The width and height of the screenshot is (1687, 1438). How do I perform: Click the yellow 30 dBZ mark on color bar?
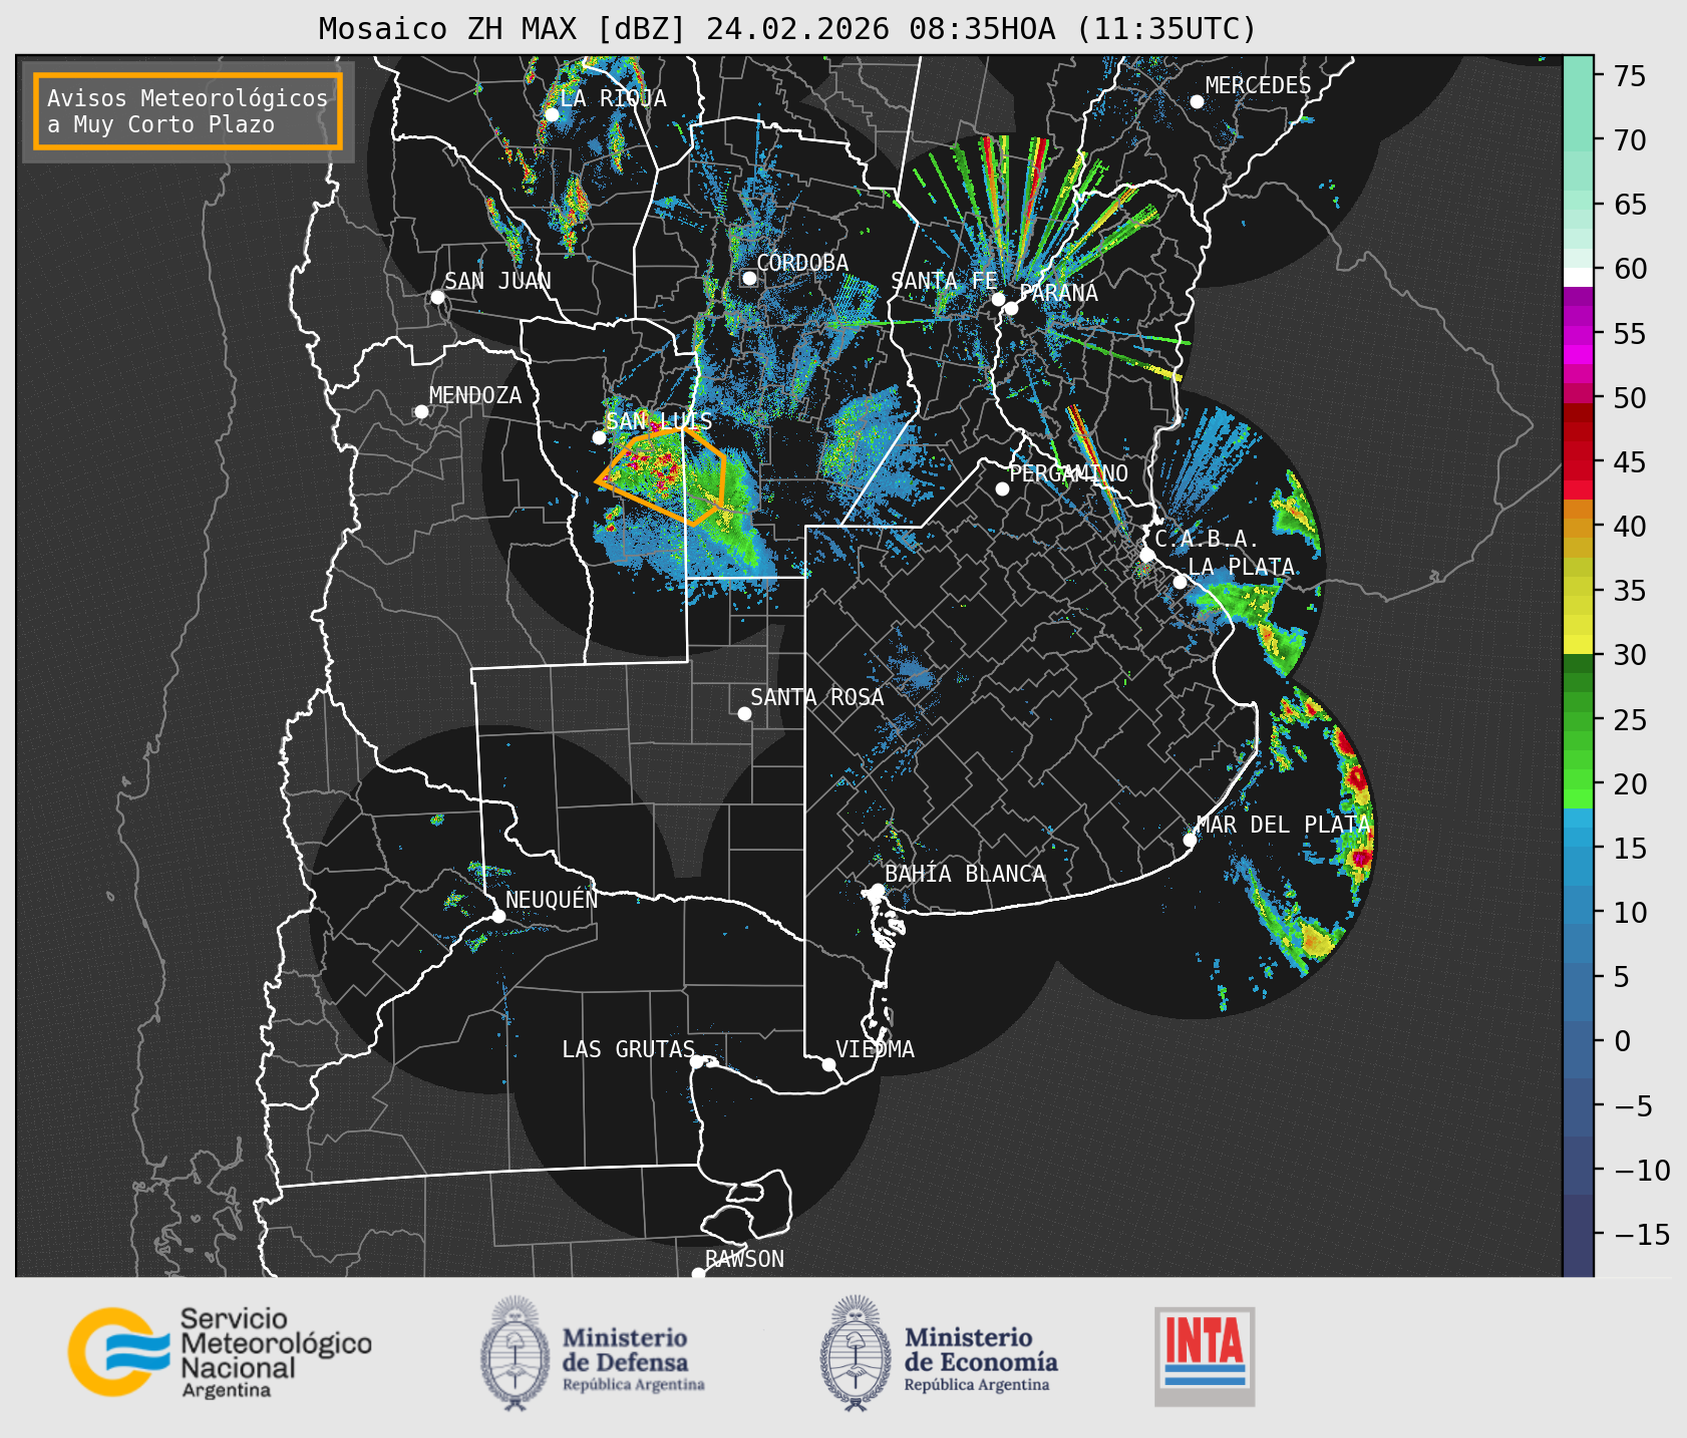click(x=1577, y=648)
